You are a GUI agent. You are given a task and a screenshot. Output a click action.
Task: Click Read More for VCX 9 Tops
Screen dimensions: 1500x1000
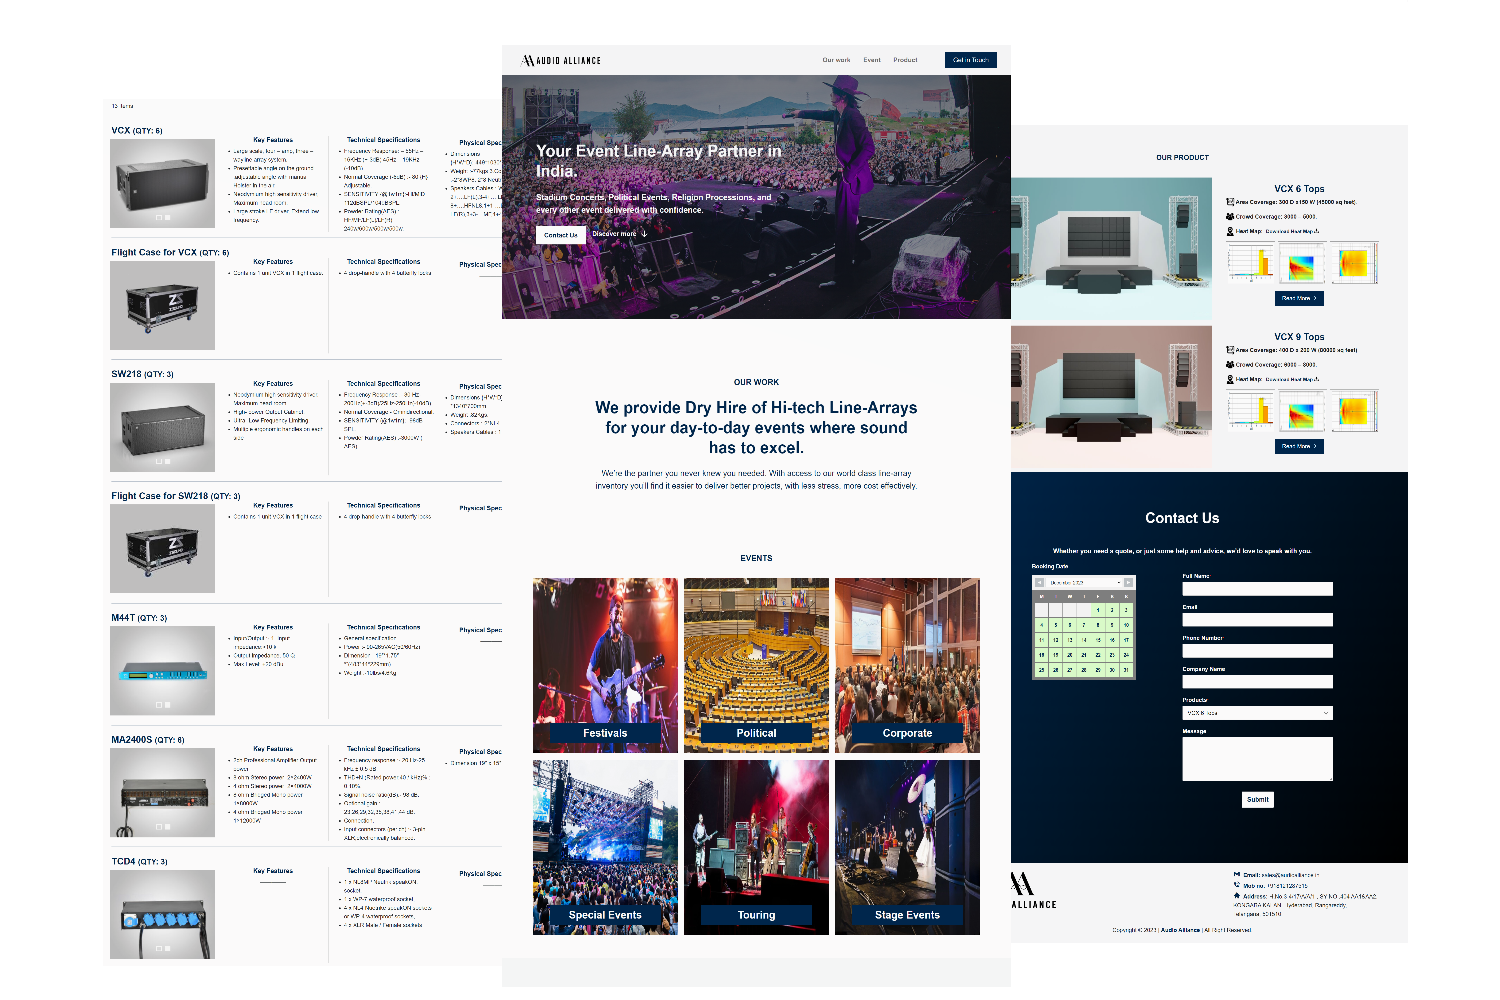click(1299, 446)
